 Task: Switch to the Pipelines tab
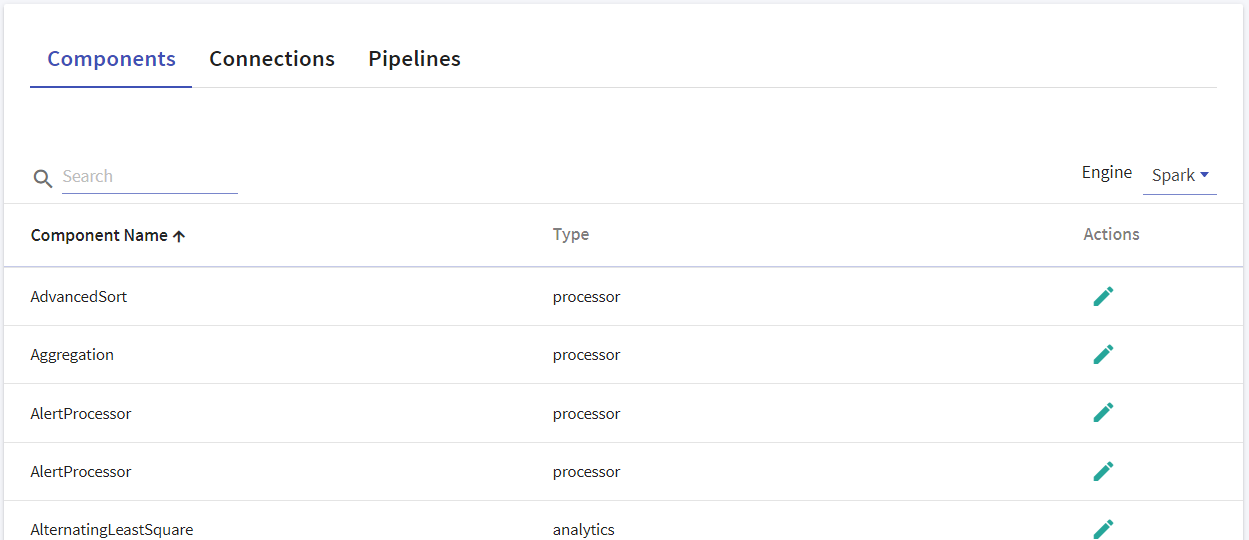(x=414, y=59)
